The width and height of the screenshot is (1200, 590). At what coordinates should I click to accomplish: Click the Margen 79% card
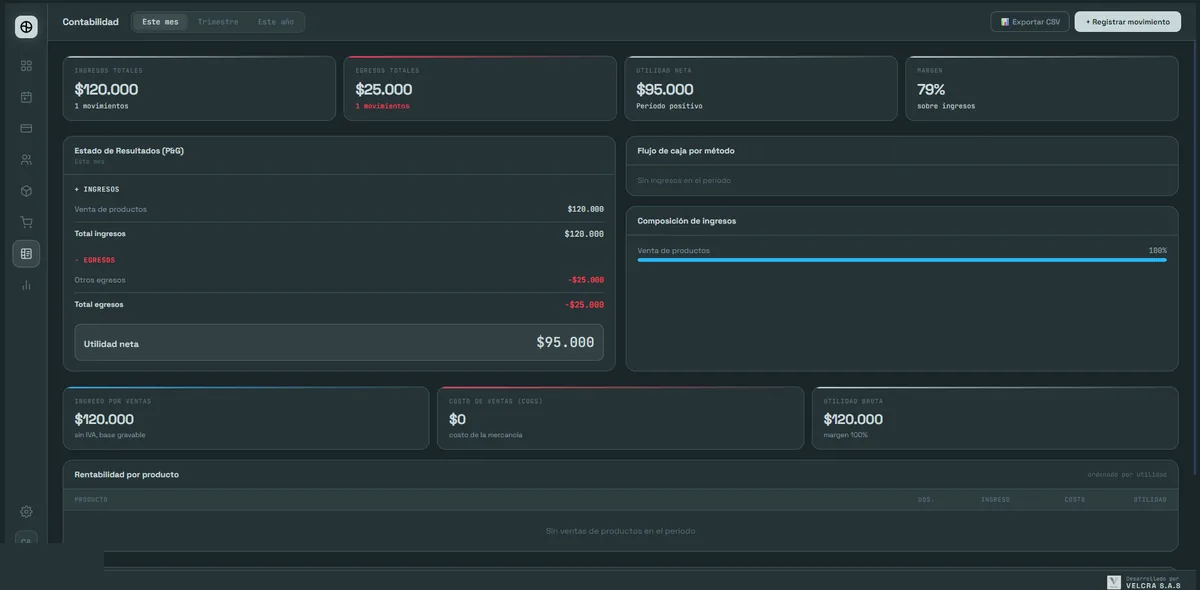tap(1042, 89)
